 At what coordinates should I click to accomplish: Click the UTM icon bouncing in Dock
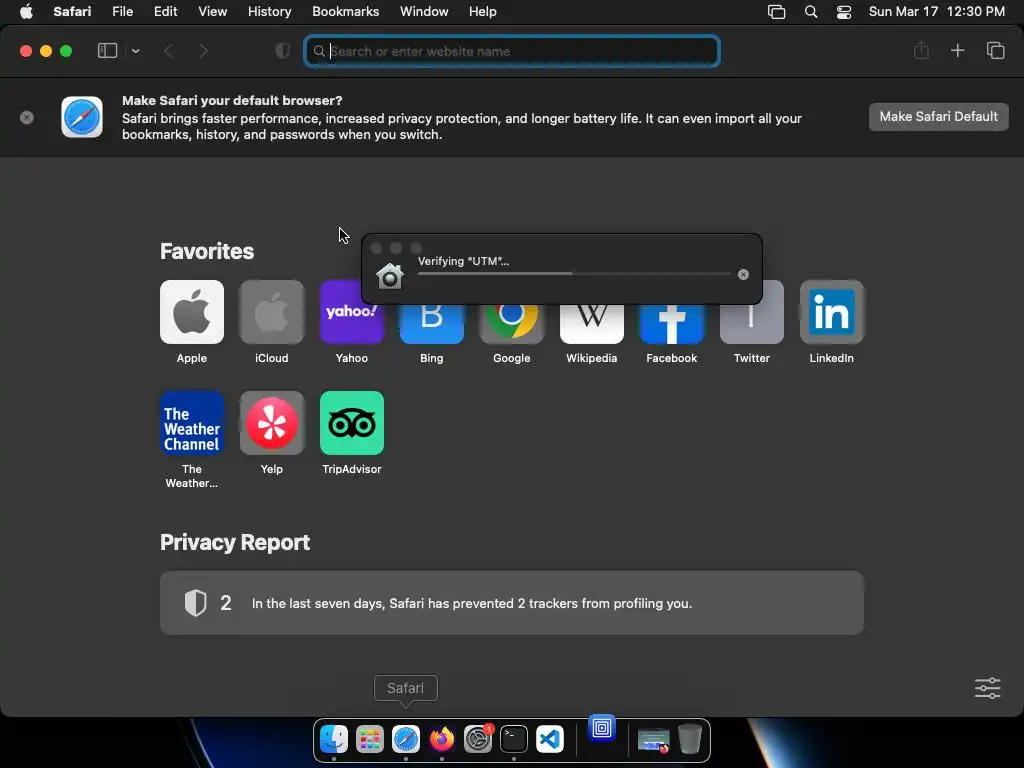tap(601, 728)
